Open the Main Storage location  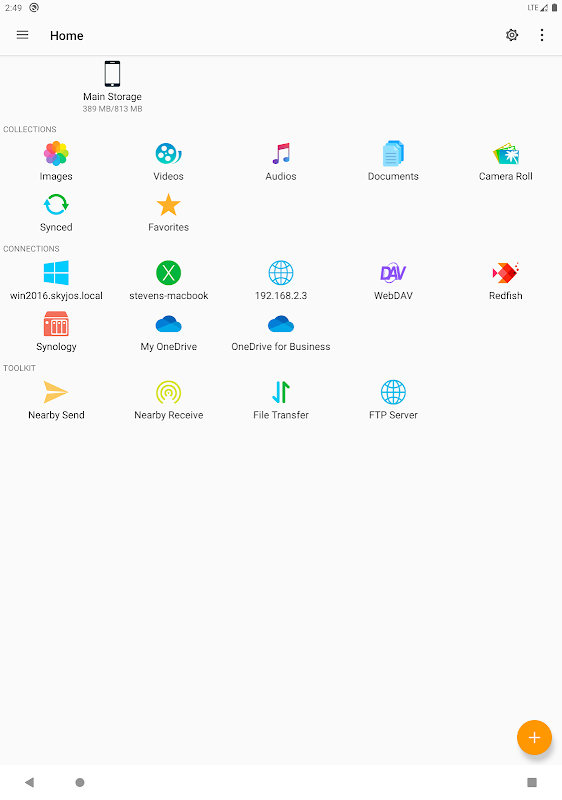tap(112, 86)
